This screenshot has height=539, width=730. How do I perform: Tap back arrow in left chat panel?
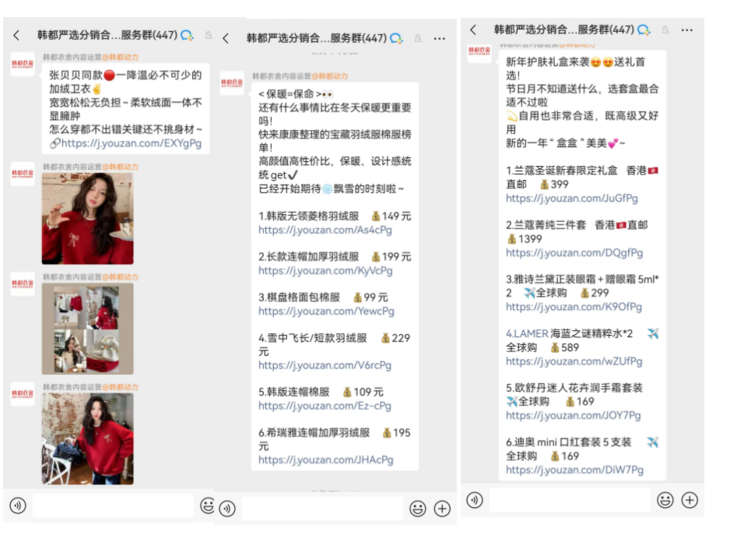tap(17, 35)
